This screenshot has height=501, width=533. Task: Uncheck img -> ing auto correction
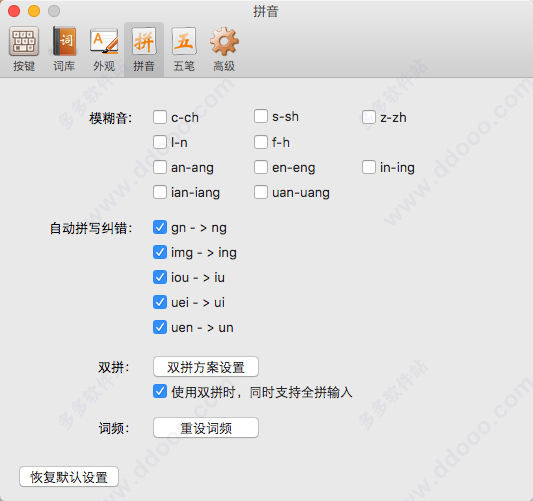tap(160, 252)
